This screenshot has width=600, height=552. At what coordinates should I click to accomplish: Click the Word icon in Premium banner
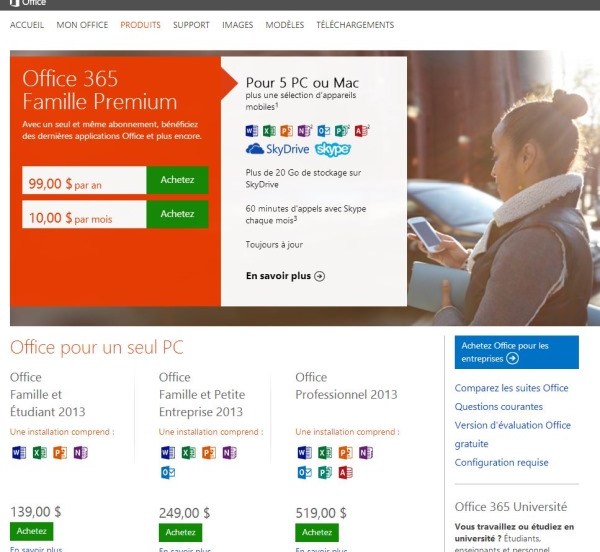tap(251, 131)
